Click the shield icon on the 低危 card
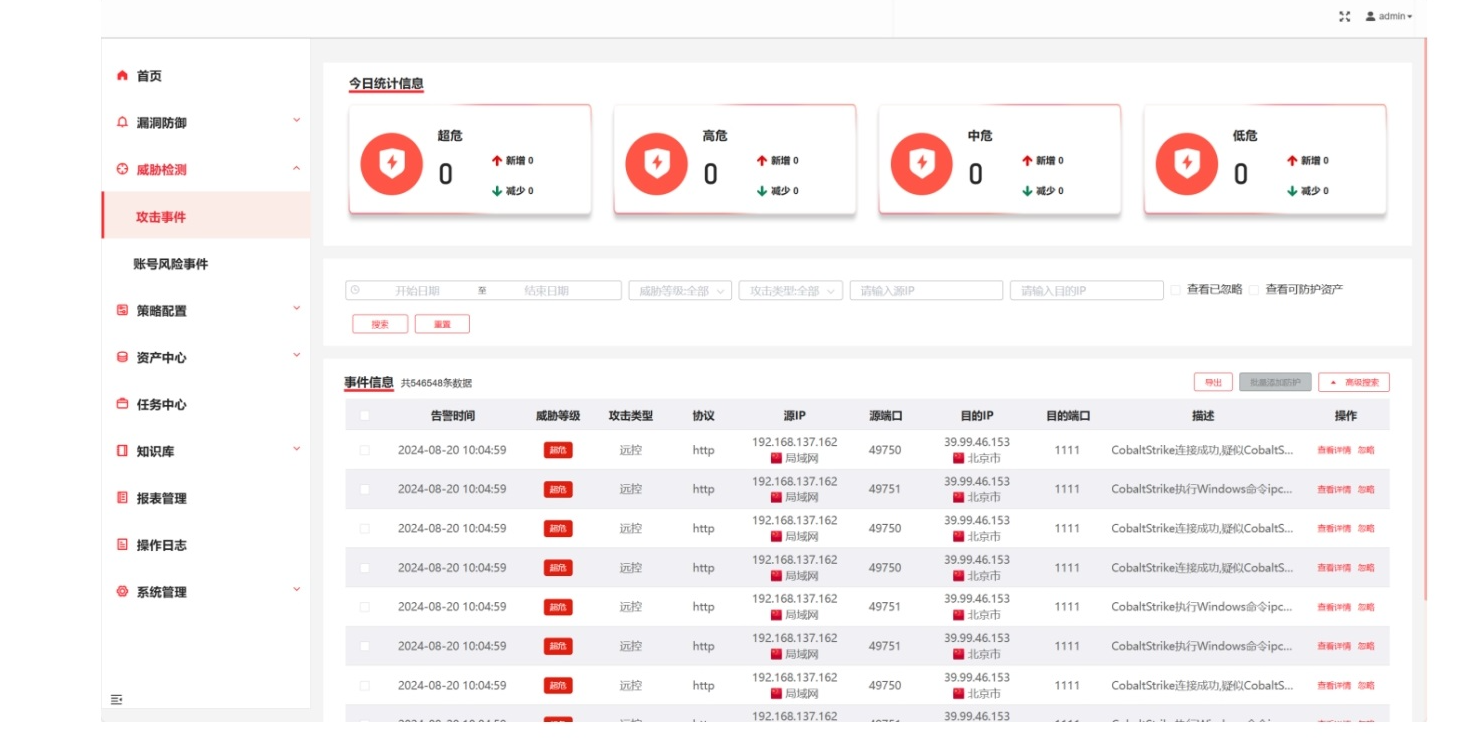 (x=1187, y=163)
